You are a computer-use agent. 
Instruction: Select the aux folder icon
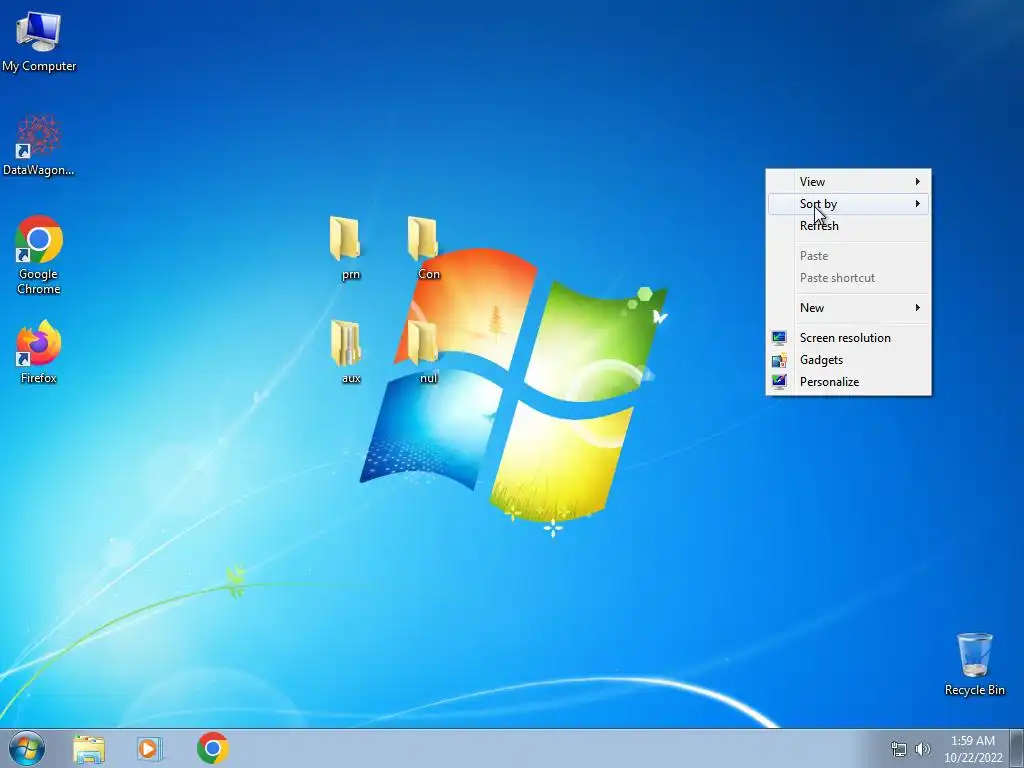point(347,351)
